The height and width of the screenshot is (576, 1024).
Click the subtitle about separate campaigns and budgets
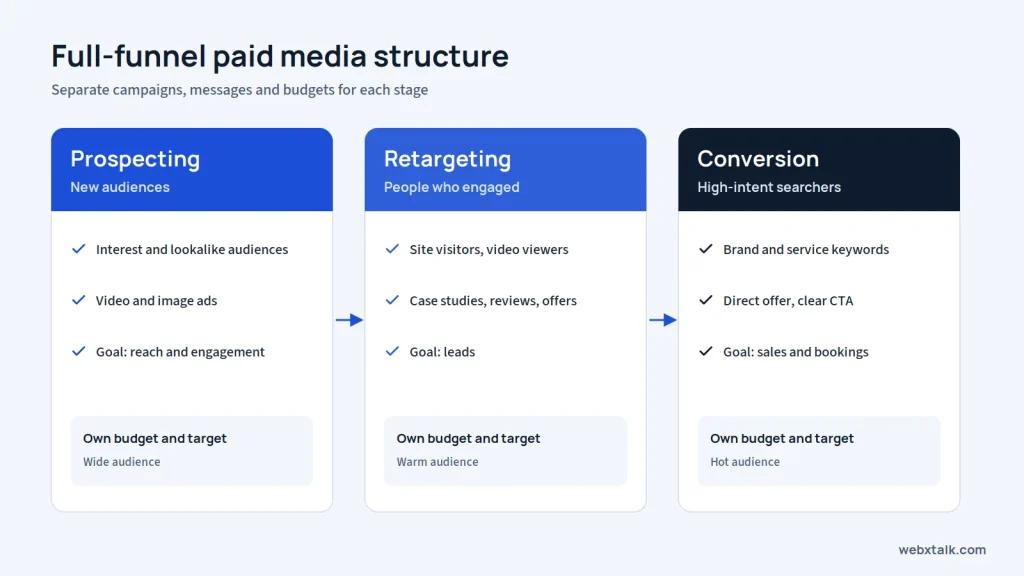(x=240, y=90)
